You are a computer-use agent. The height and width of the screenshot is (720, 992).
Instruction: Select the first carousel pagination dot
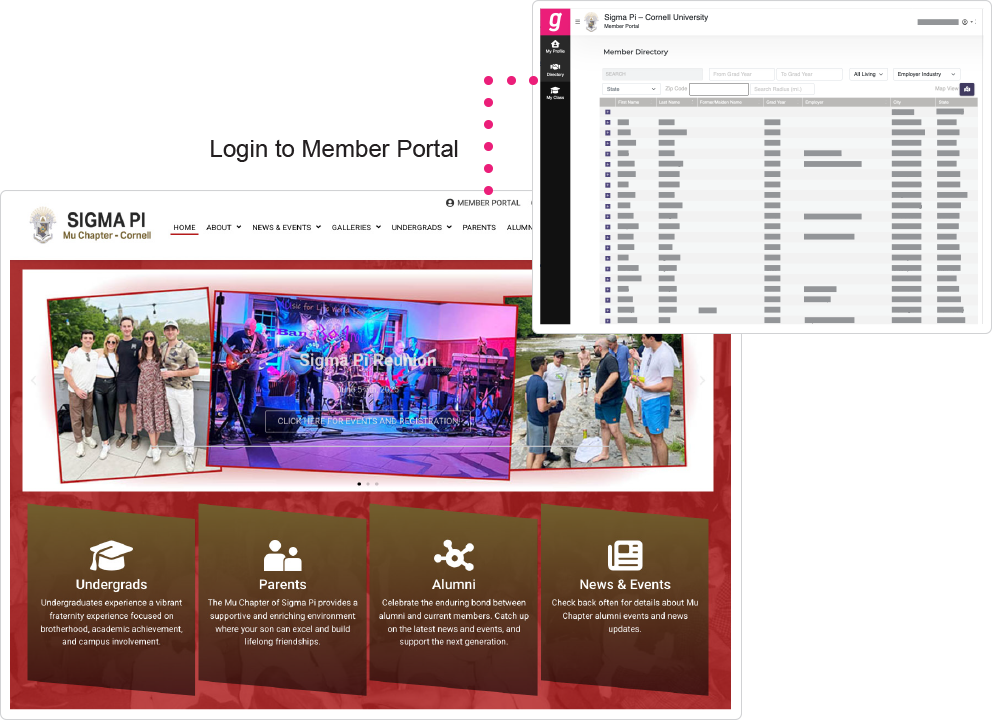point(359,484)
